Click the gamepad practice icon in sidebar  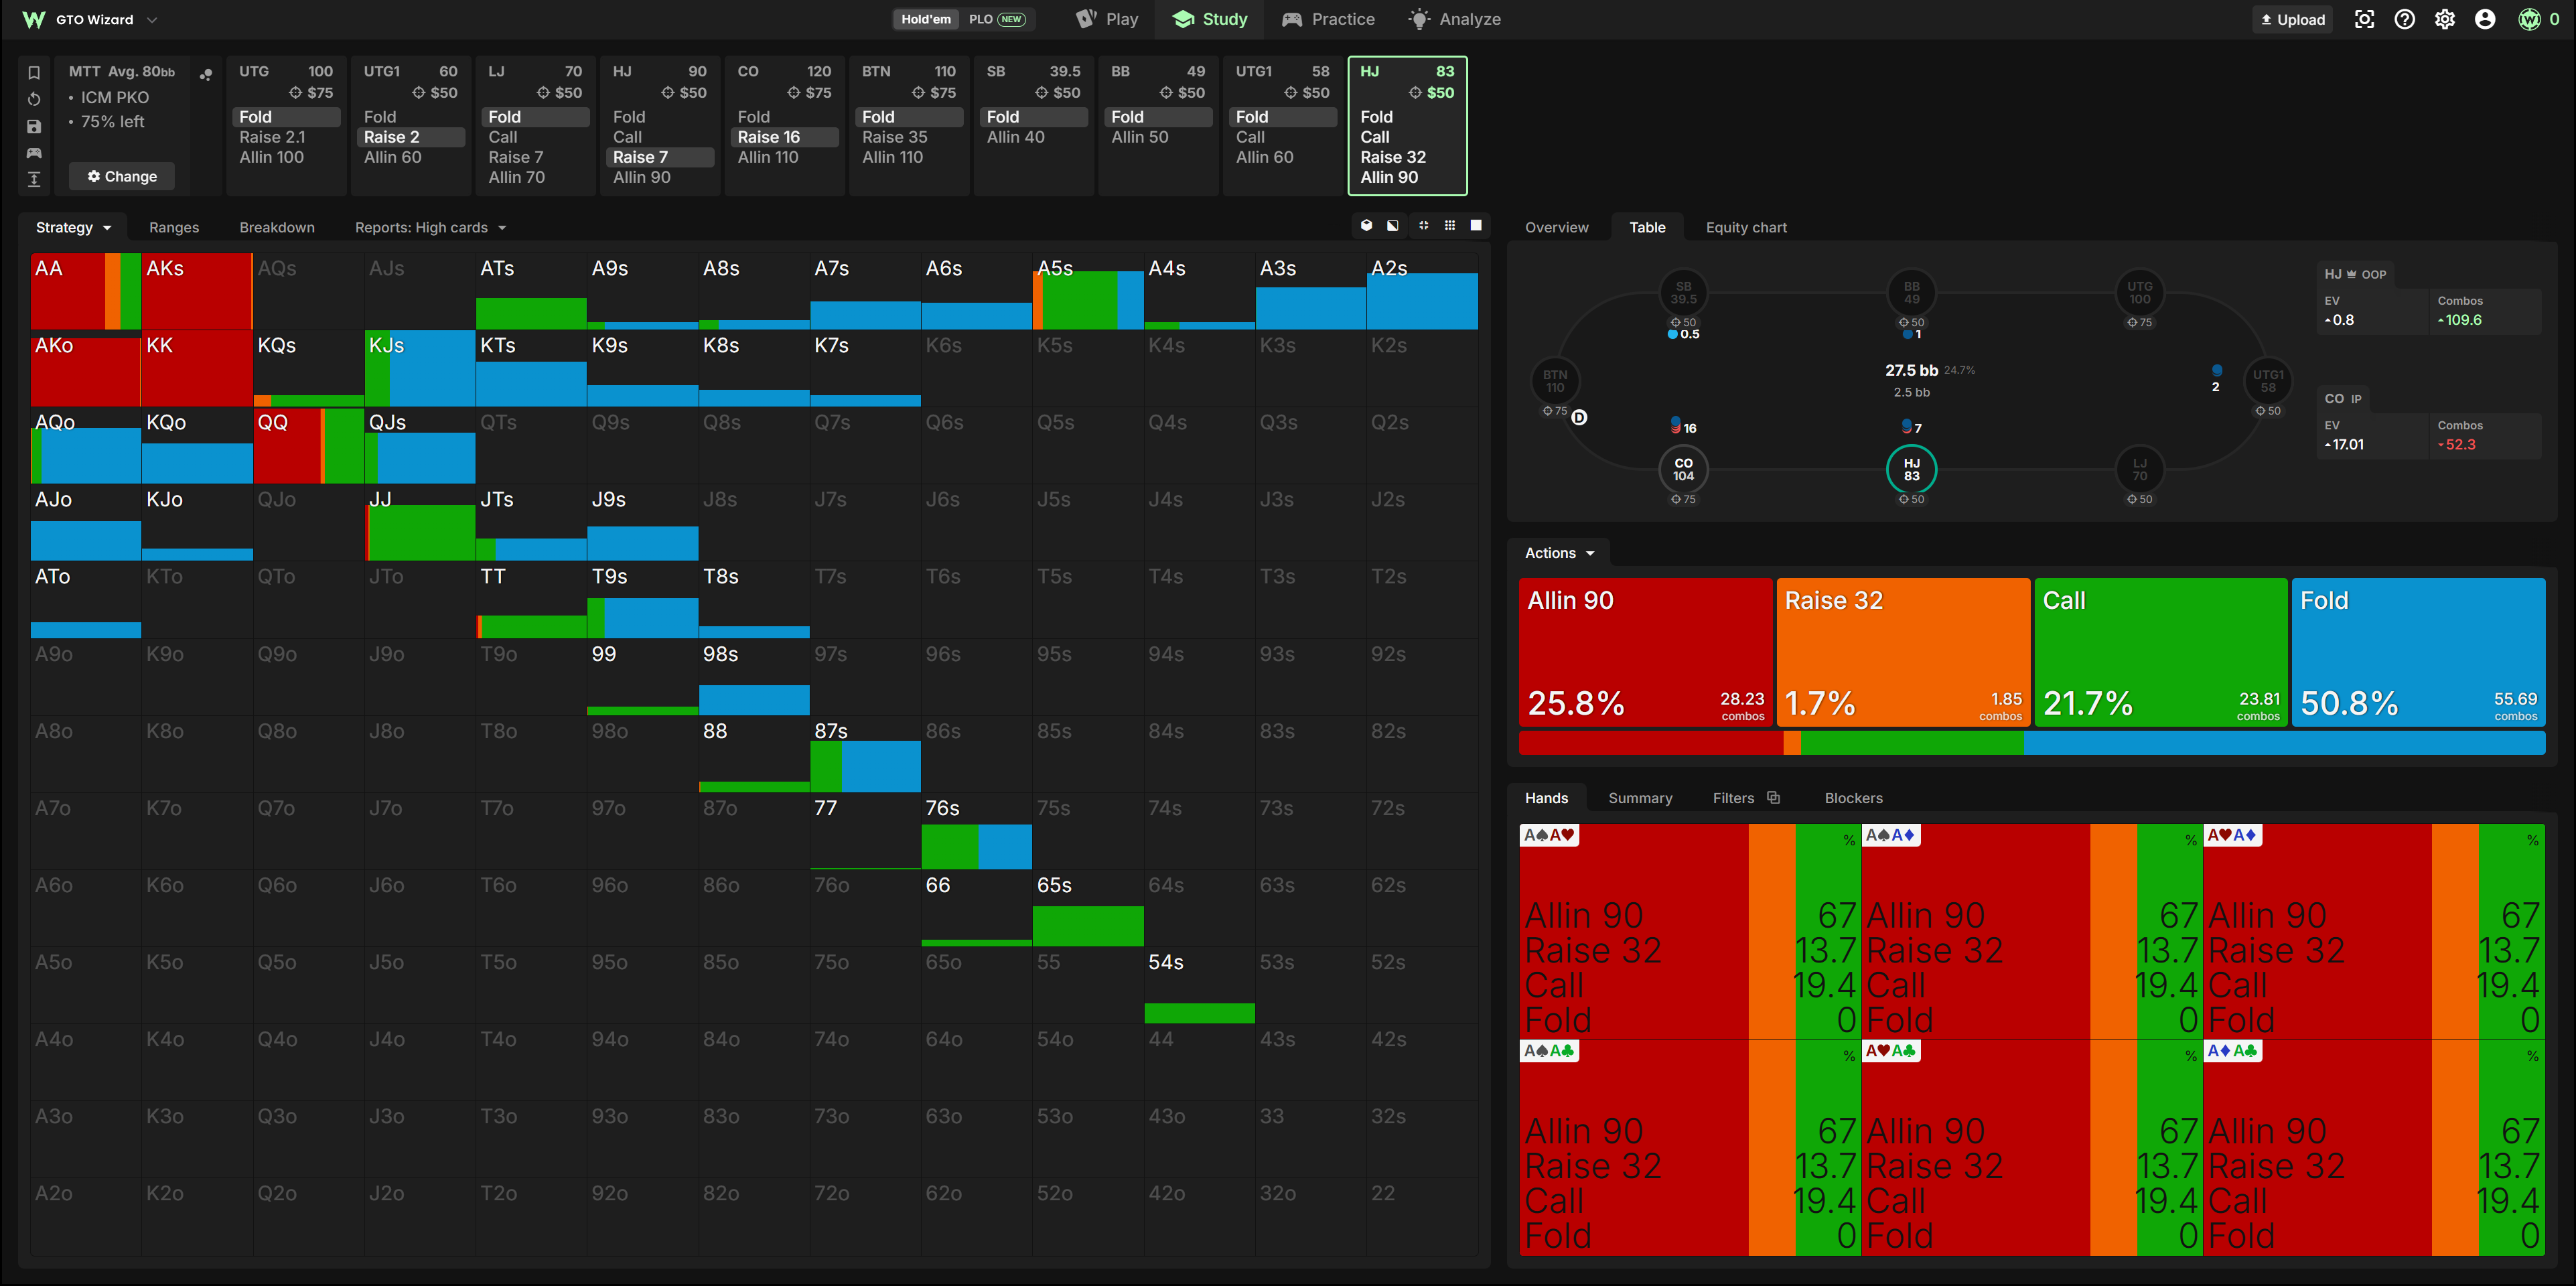(x=34, y=153)
